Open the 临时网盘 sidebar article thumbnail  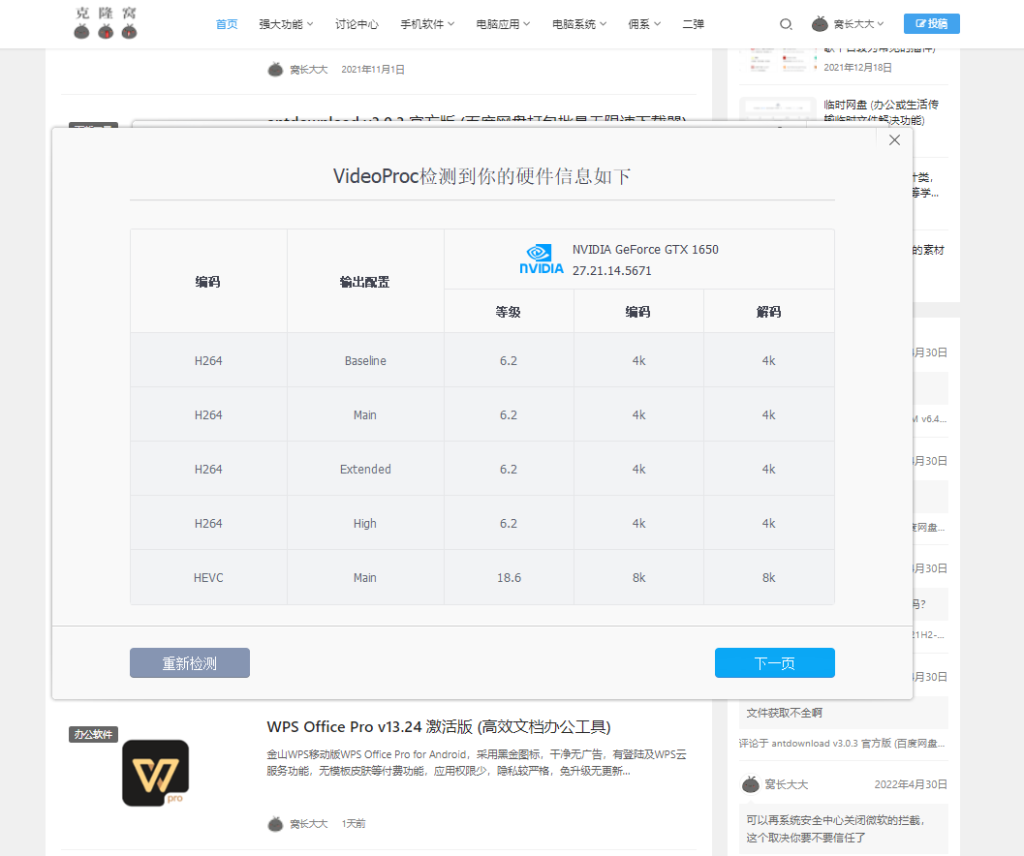777,109
